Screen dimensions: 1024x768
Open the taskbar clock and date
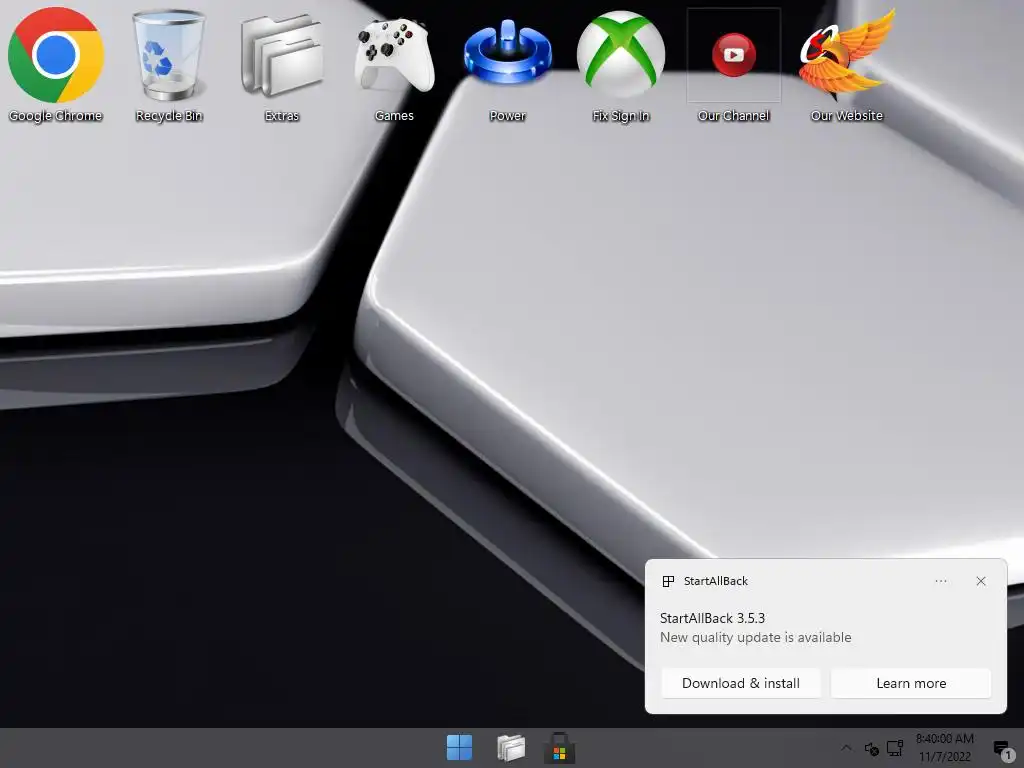pyautogui.click(x=944, y=748)
